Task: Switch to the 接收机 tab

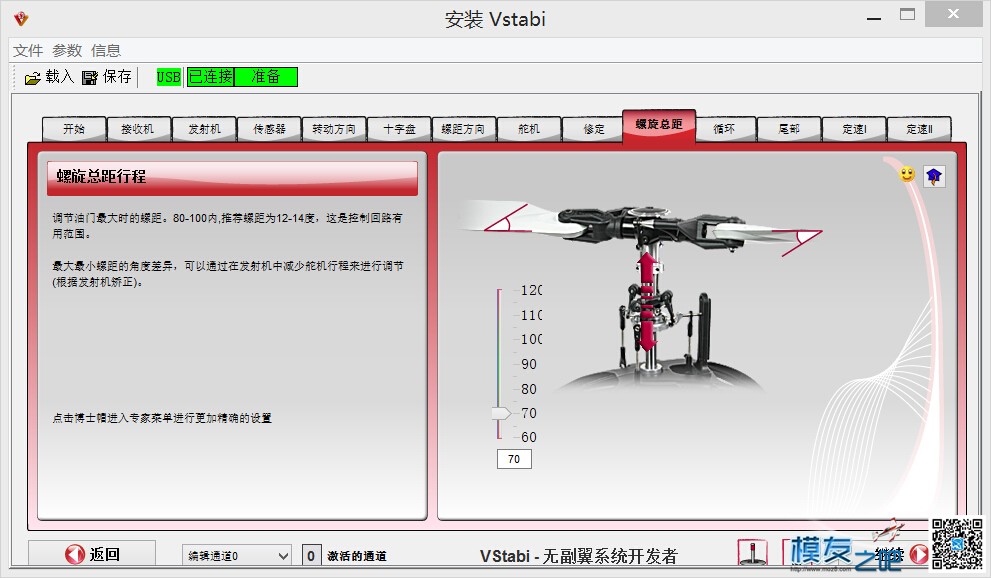Action: coord(138,129)
